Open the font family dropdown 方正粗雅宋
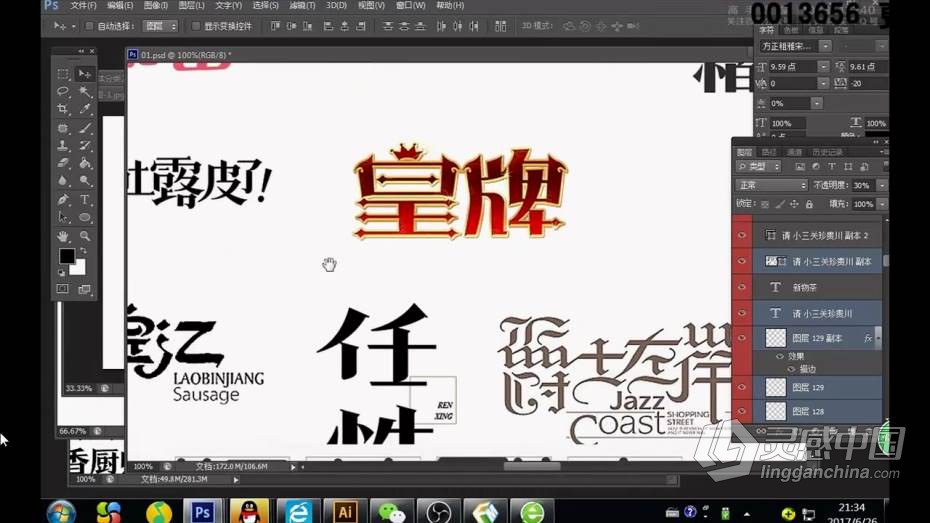Screen dimensions: 930x523 coord(825,46)
